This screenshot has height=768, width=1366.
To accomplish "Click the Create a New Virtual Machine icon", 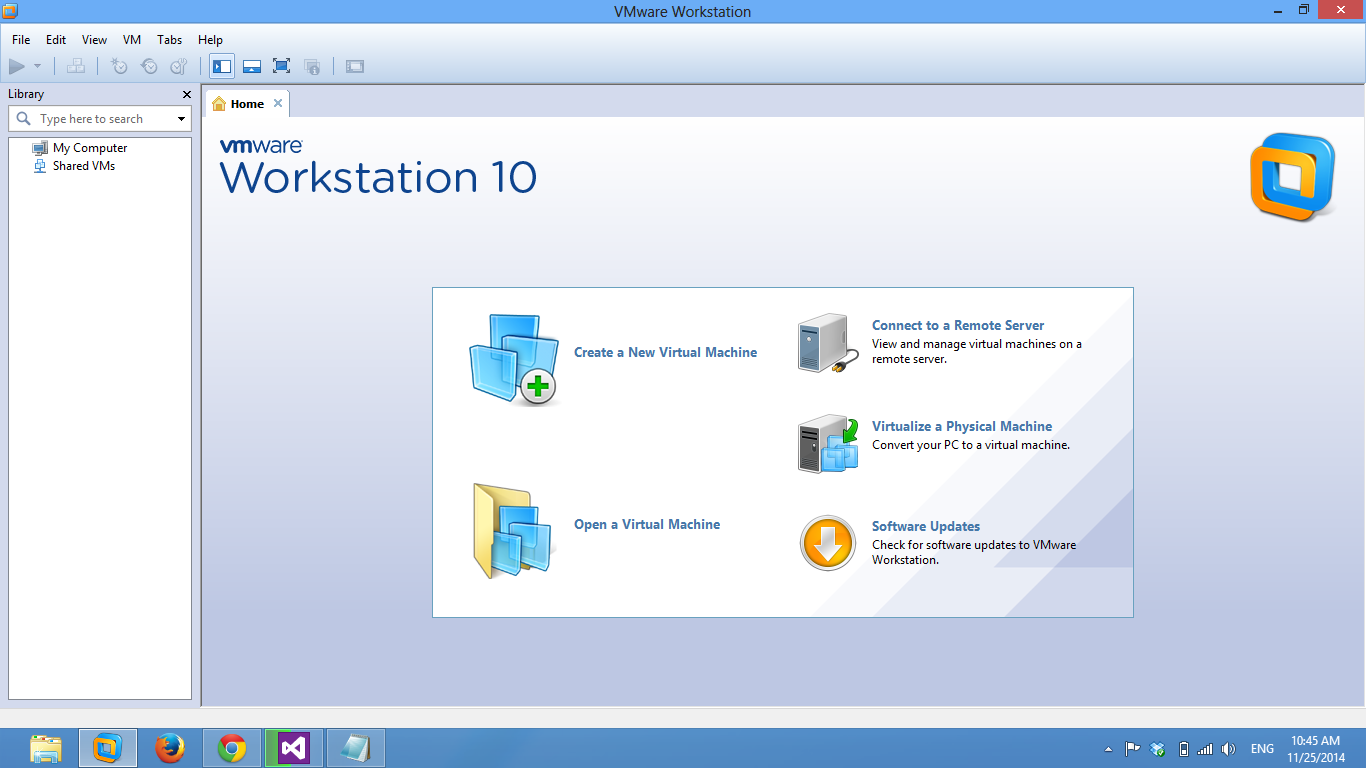I will click(513, 355).
